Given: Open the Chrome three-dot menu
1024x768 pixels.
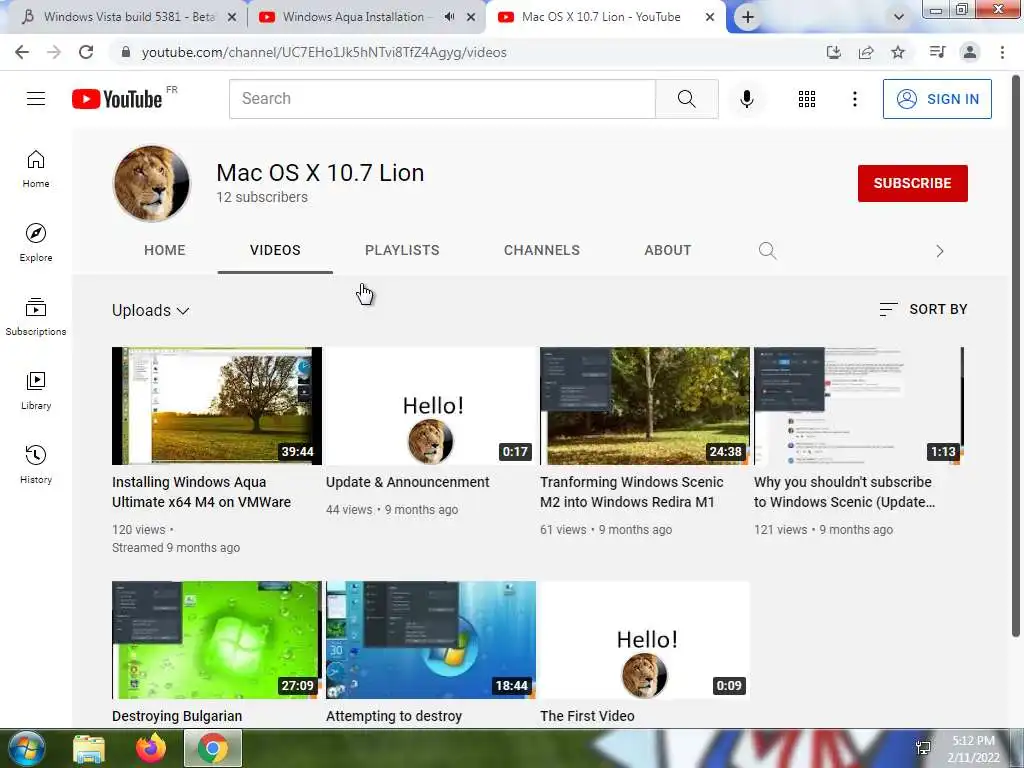Looking at the screenshot, I should 1002,52.
